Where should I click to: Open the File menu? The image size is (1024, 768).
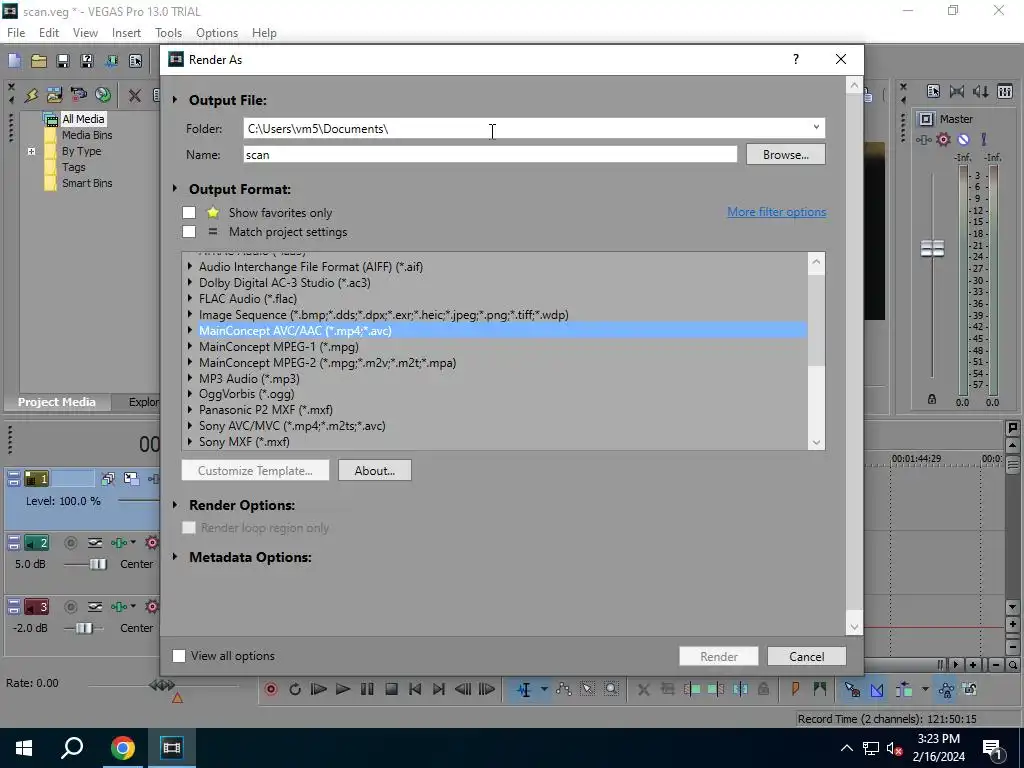click(16, 33)
